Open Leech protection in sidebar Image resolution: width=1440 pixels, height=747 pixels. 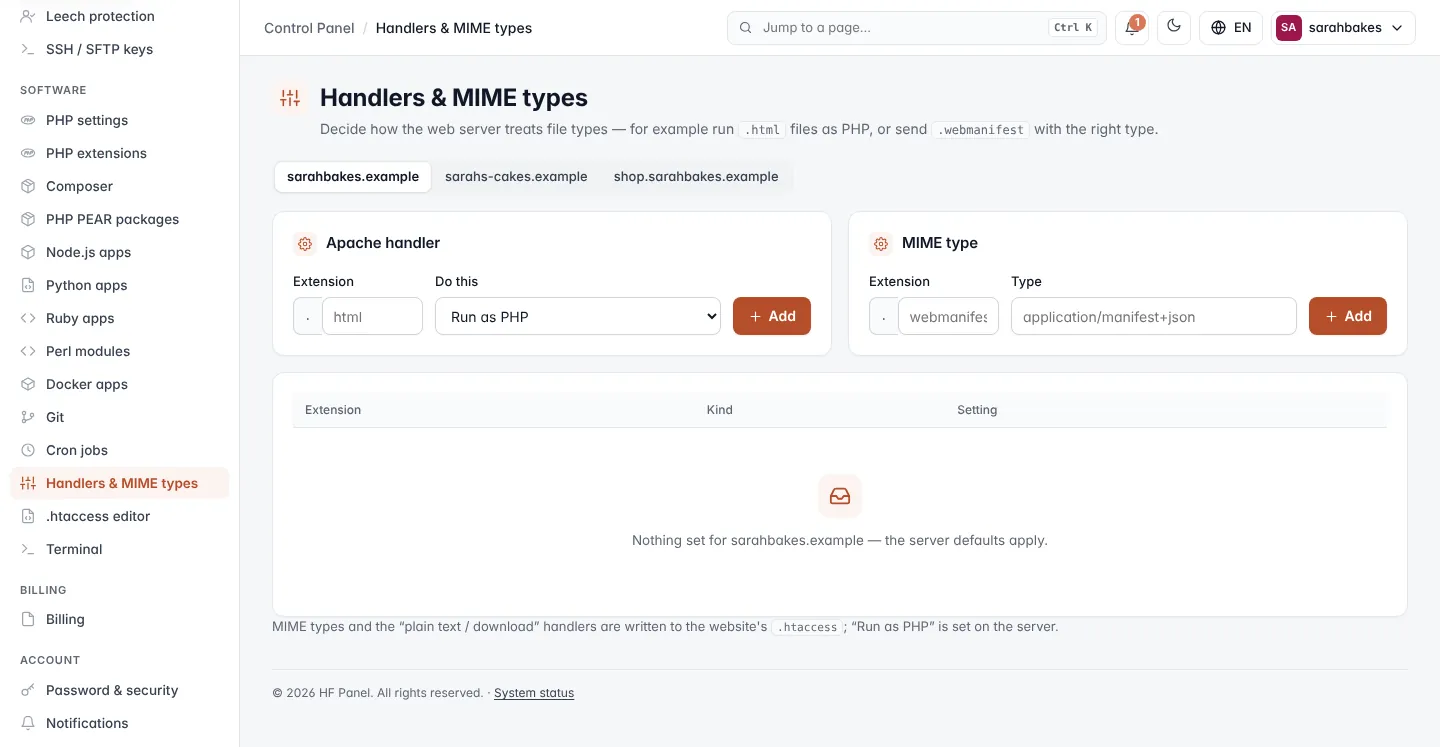[119, 16]
